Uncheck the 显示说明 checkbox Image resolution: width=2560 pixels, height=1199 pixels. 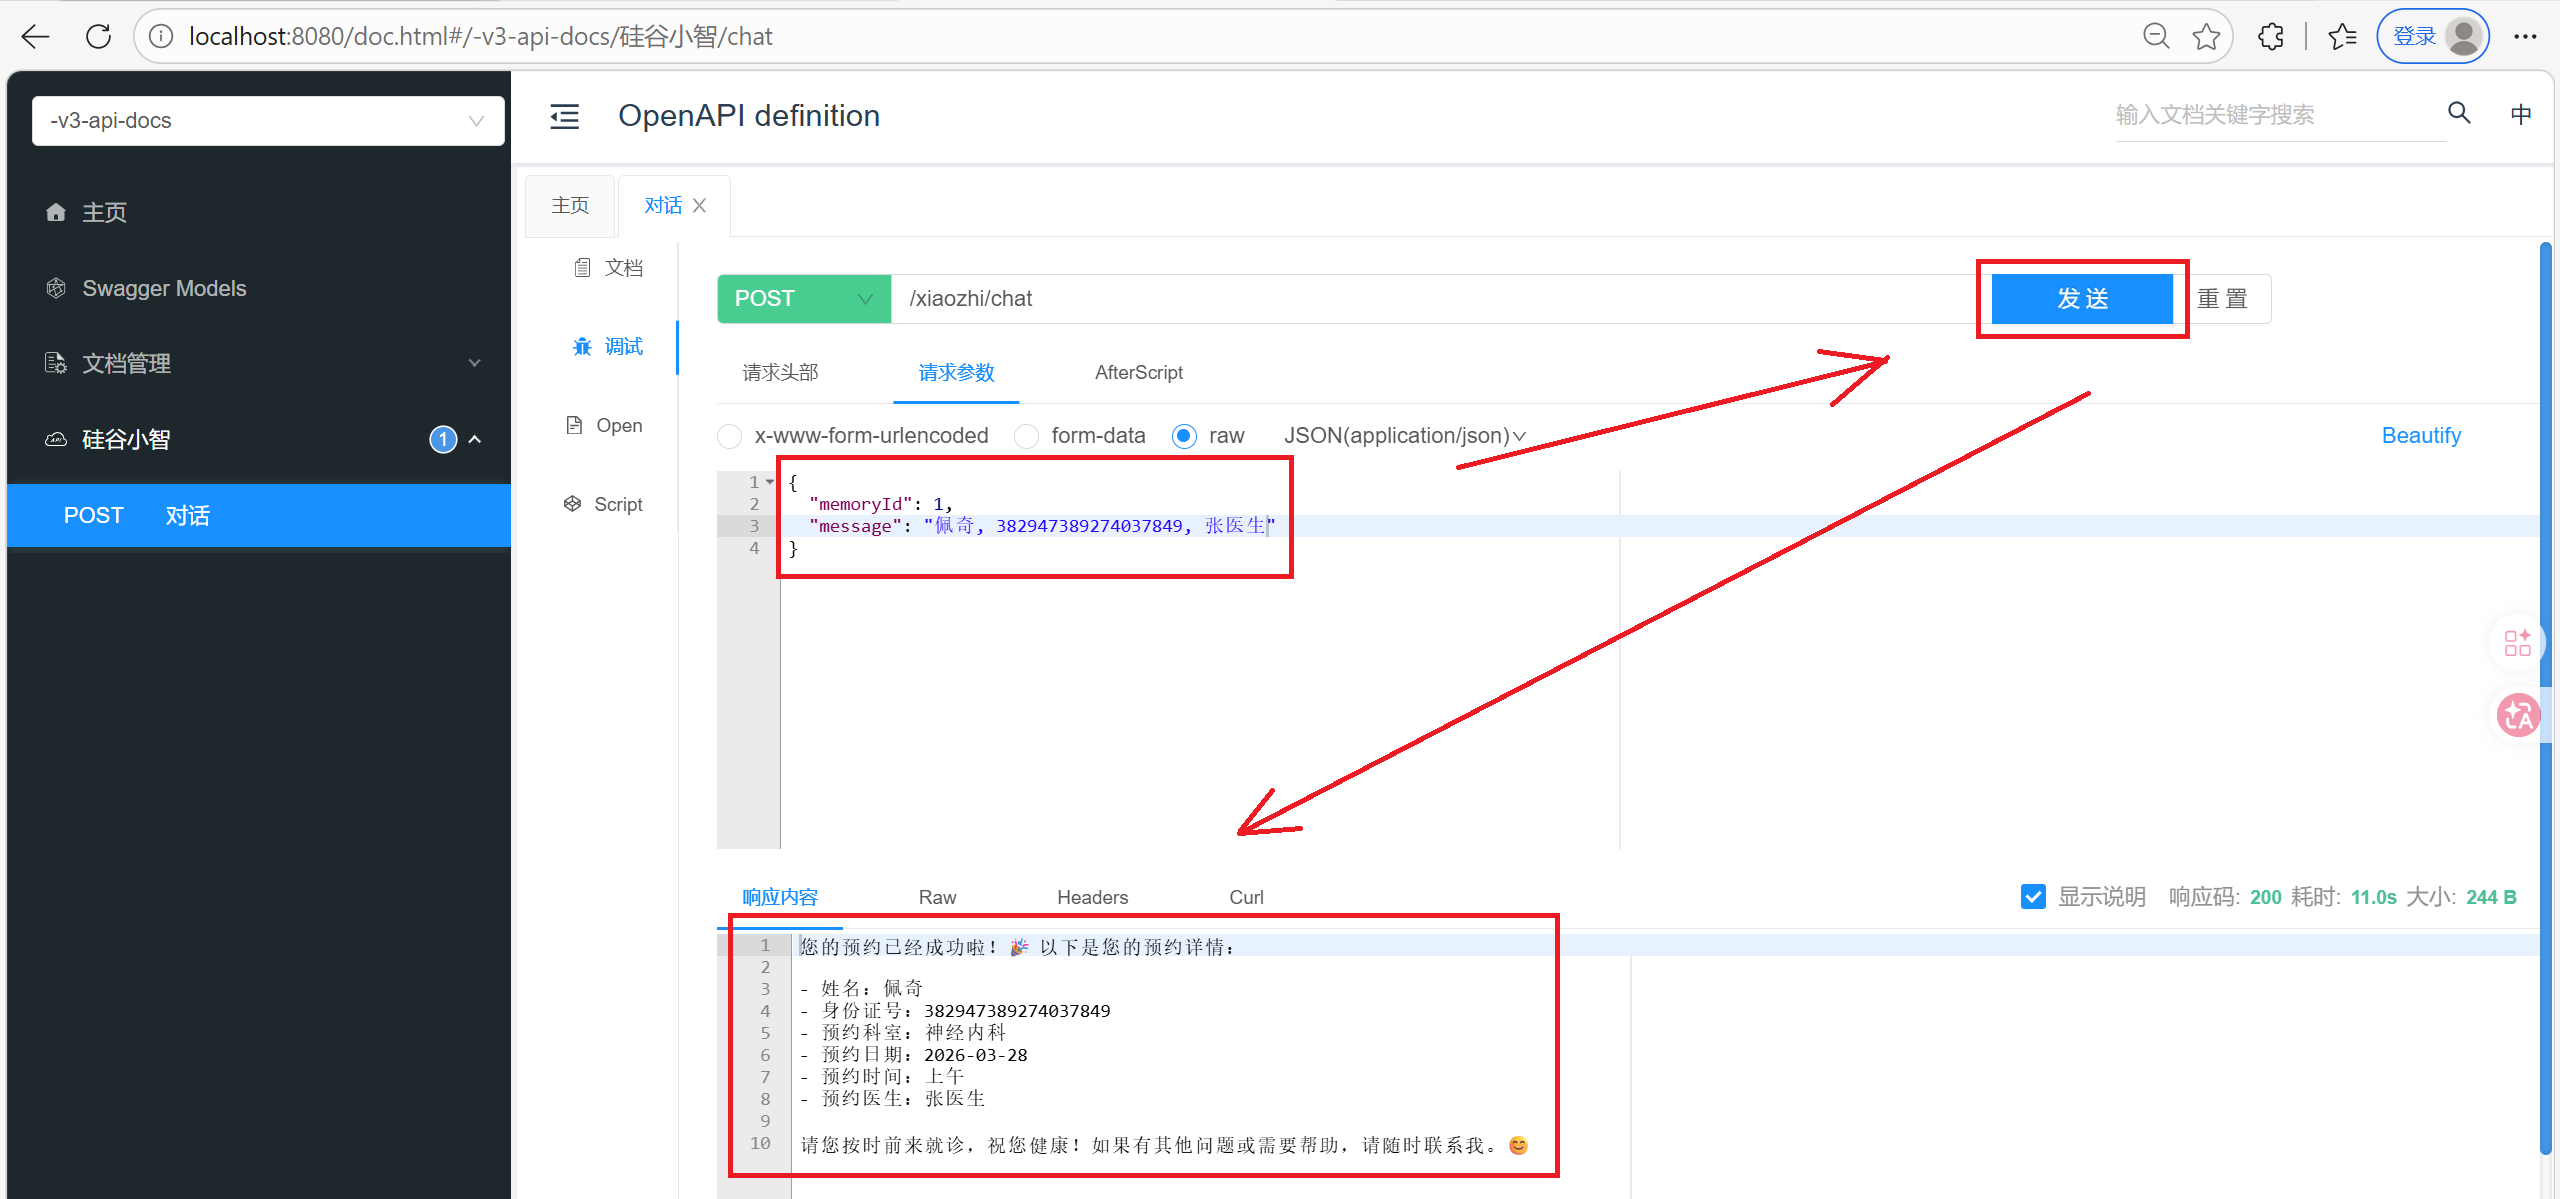coord(2032,897)
